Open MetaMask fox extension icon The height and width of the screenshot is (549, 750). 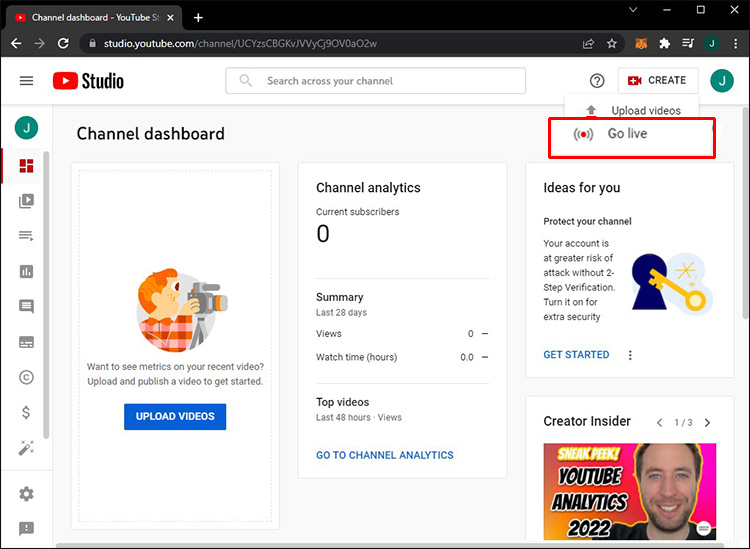pos(641,44)
